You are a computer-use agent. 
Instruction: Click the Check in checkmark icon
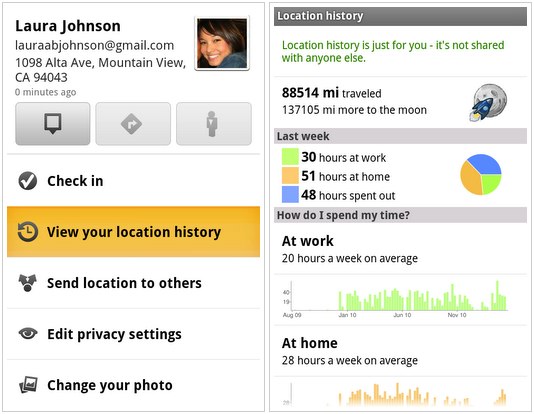pyautogui.click(x=28, y=180)
